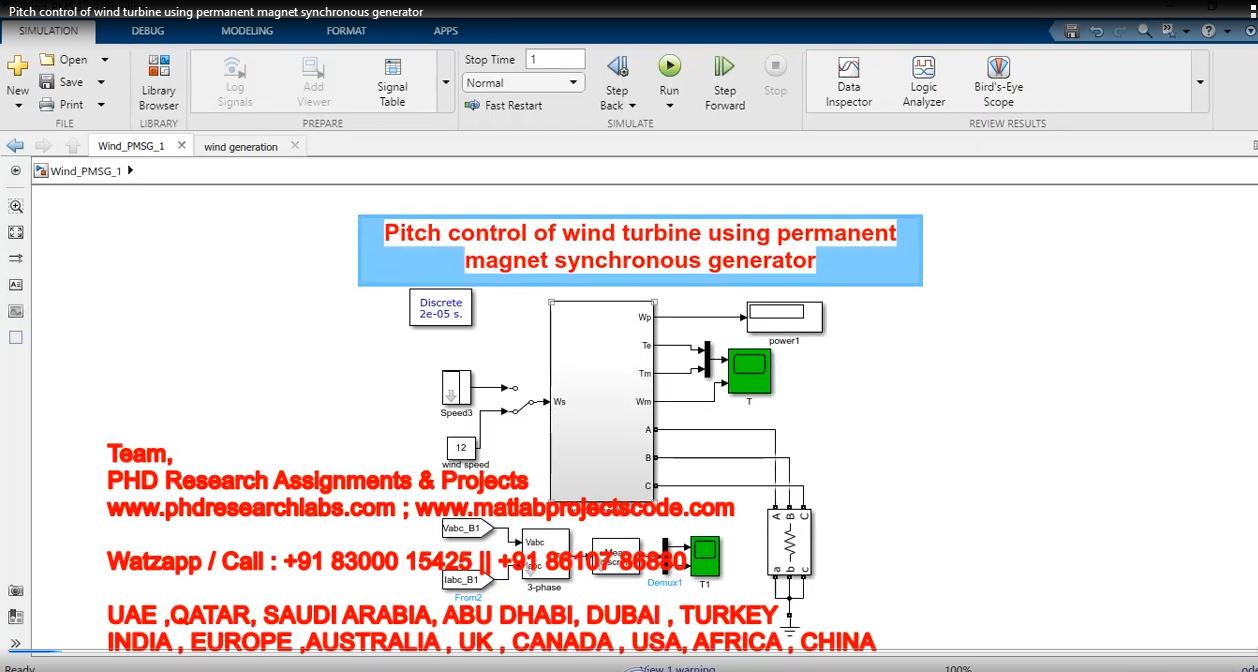Screen dimensions: 1258x672
Task: Click the Stop Time input field
Action: tap(555, 60)
